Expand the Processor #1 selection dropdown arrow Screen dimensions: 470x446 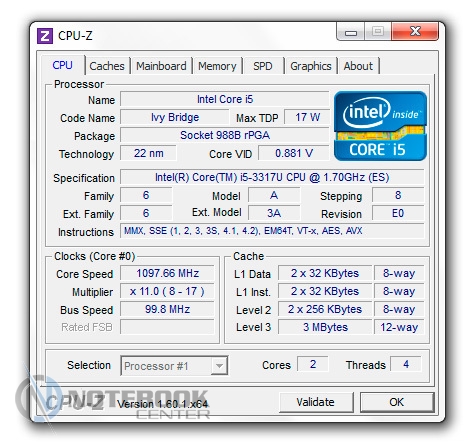219,366
